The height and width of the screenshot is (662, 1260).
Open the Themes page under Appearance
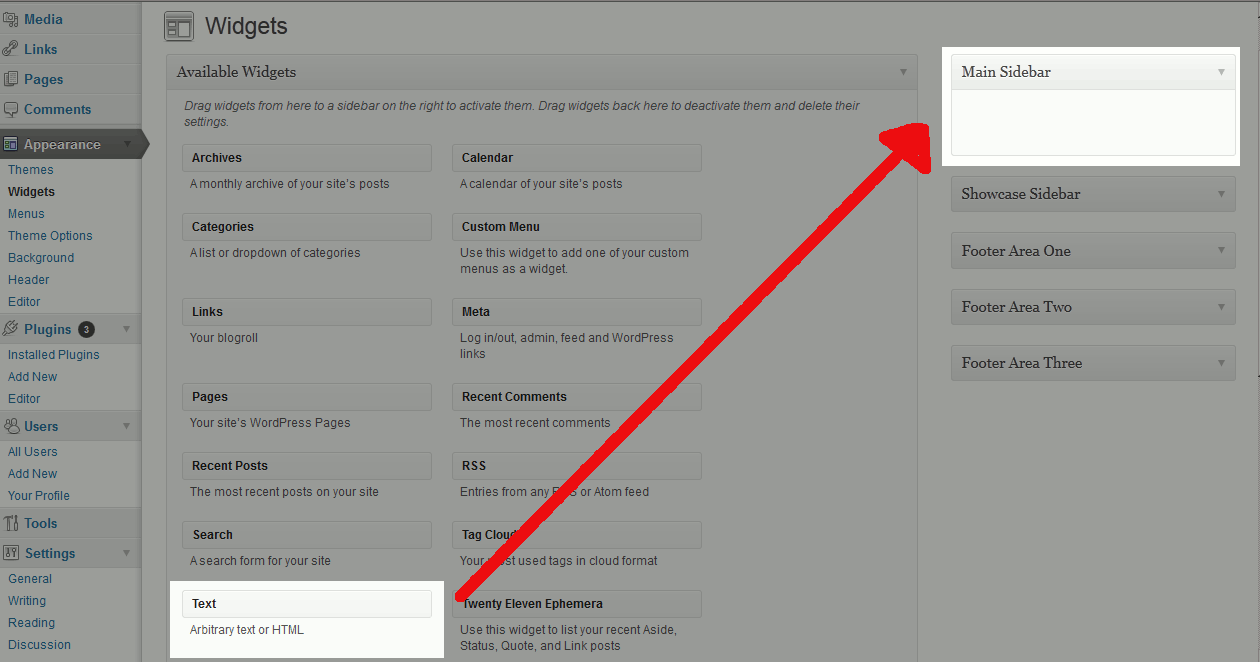pos(30,169)
